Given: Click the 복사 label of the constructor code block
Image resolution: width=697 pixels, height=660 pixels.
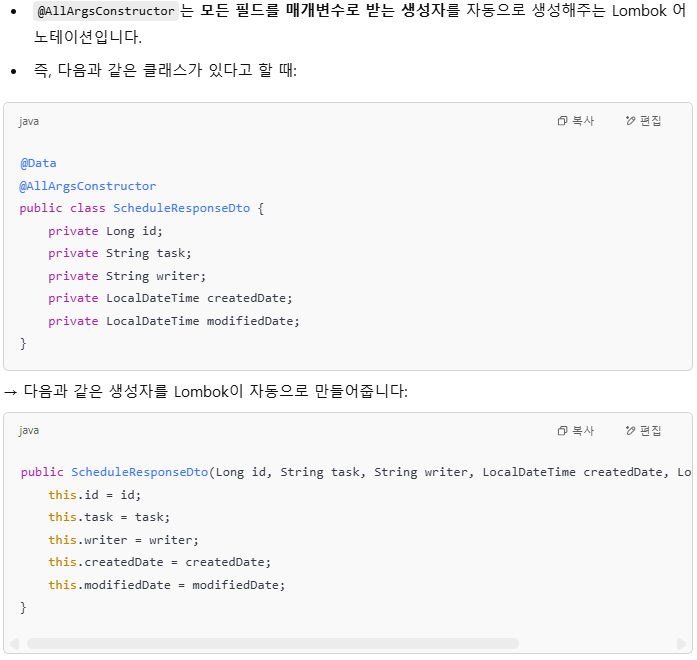Looking at the screenshot, I should point(583,431).
